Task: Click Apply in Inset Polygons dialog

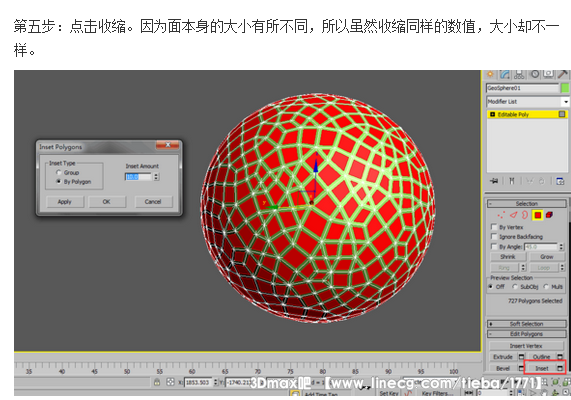Action: [x=65, y=201]
